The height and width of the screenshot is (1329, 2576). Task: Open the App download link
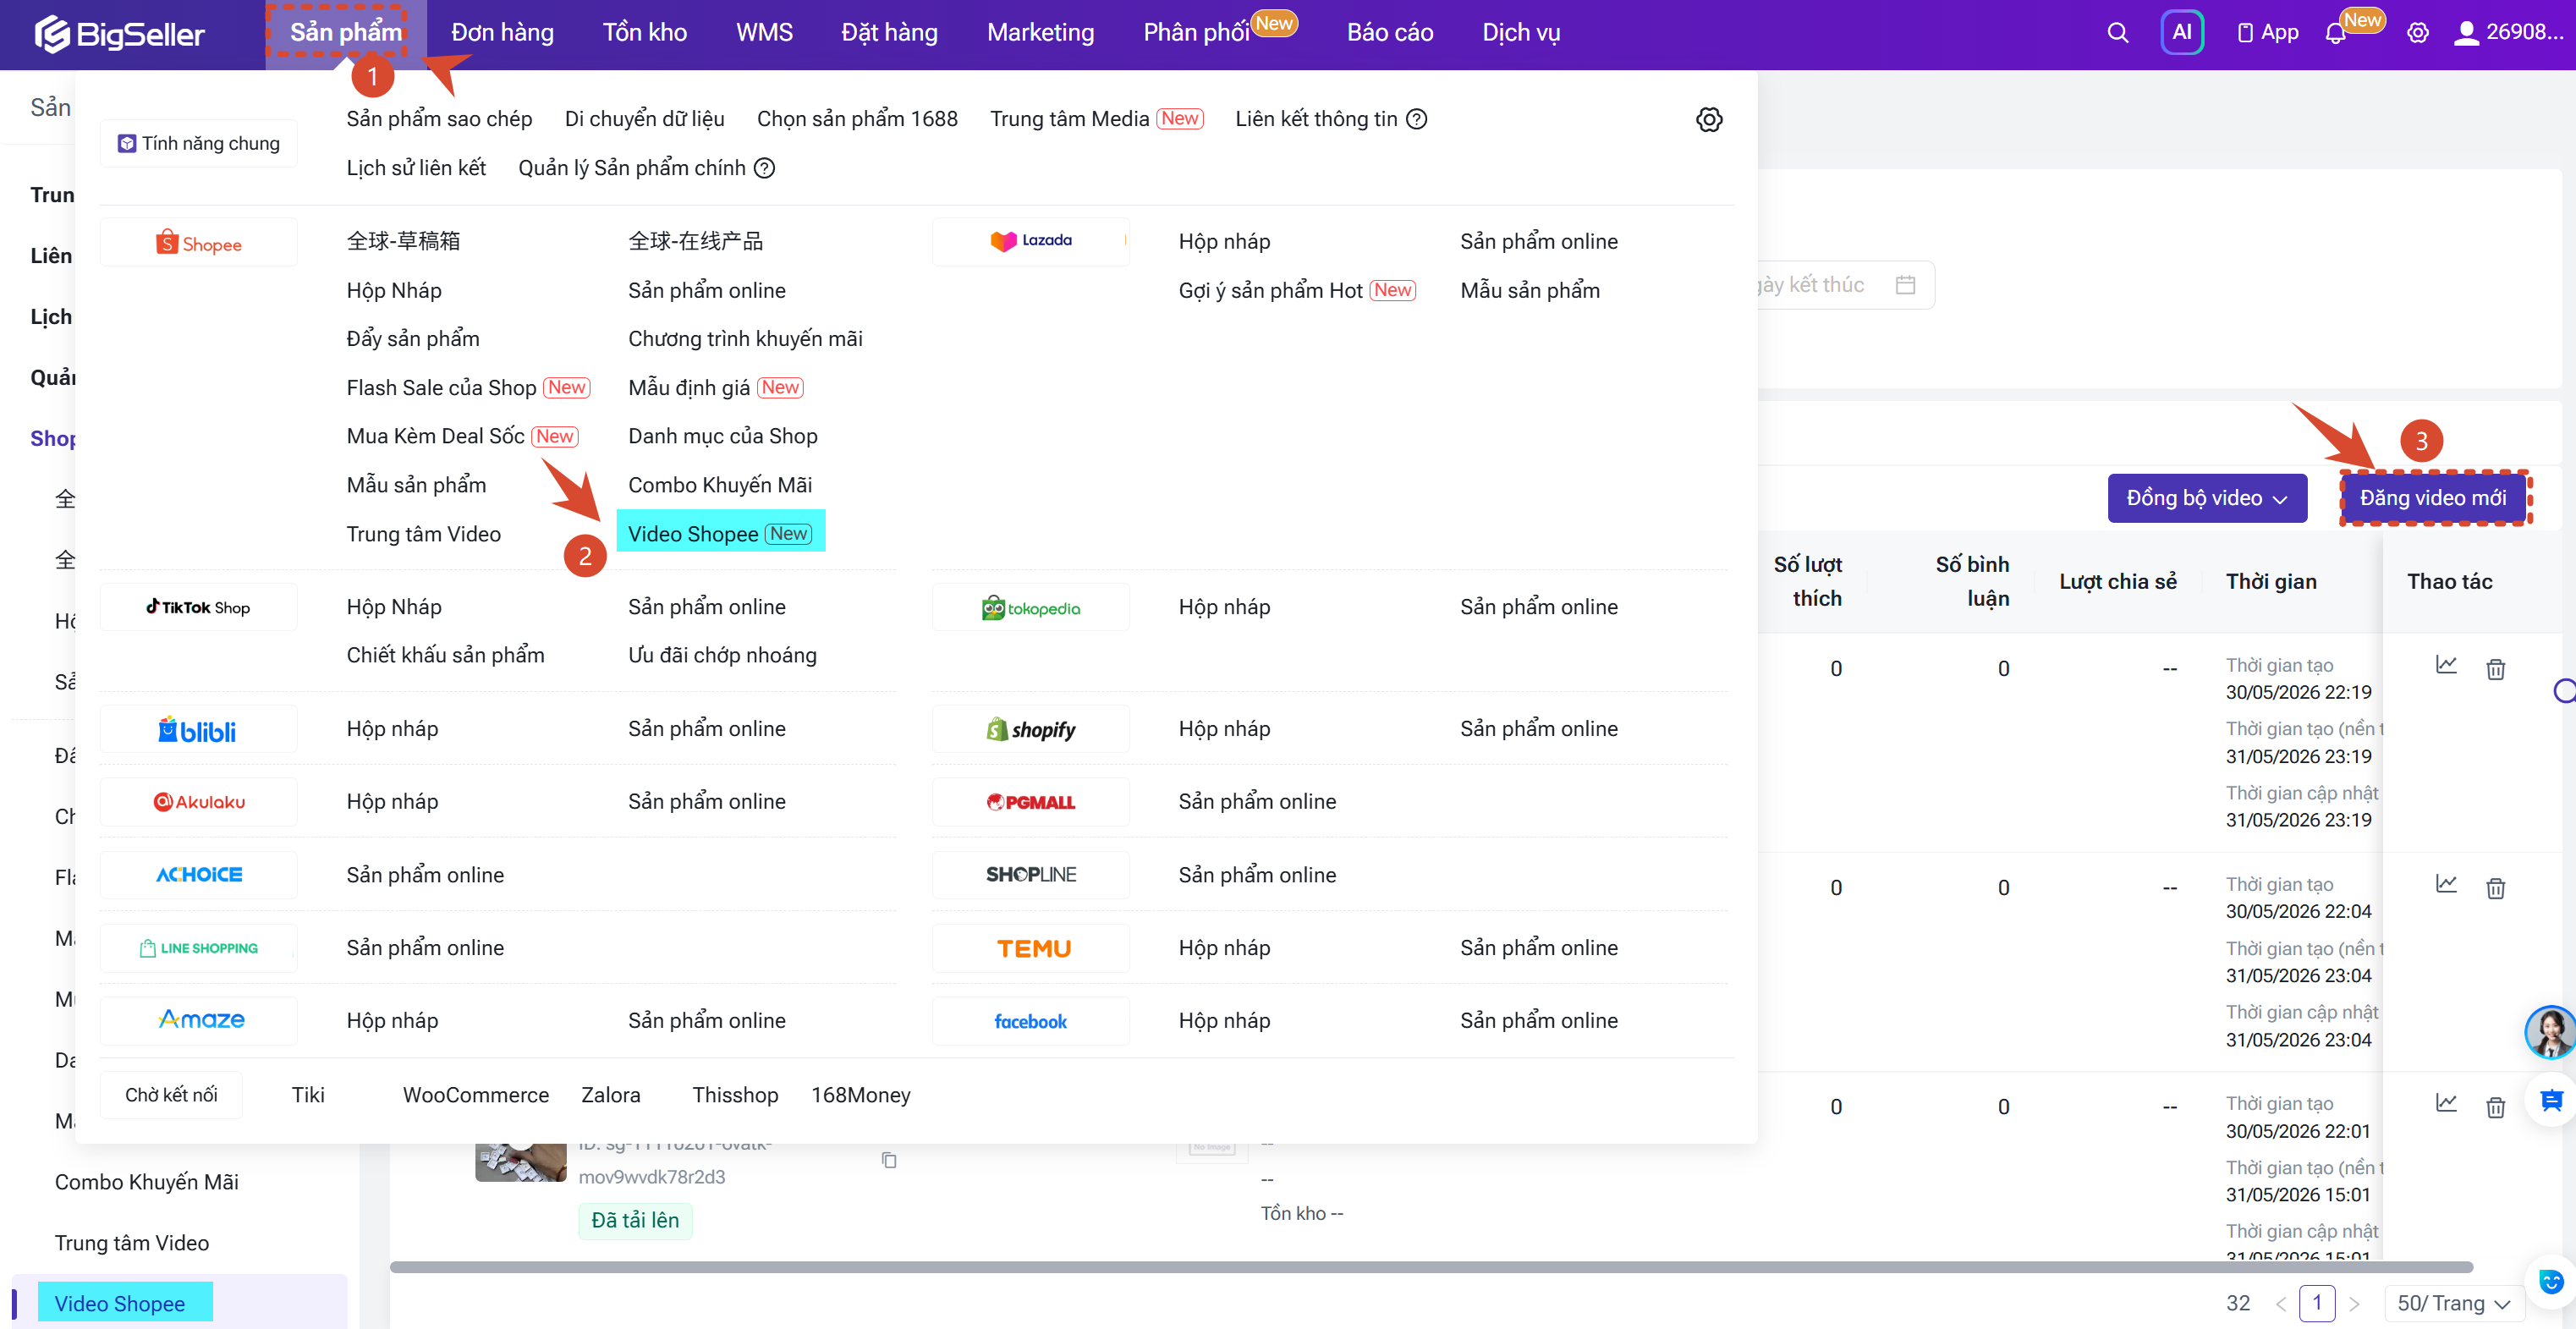2267,33
